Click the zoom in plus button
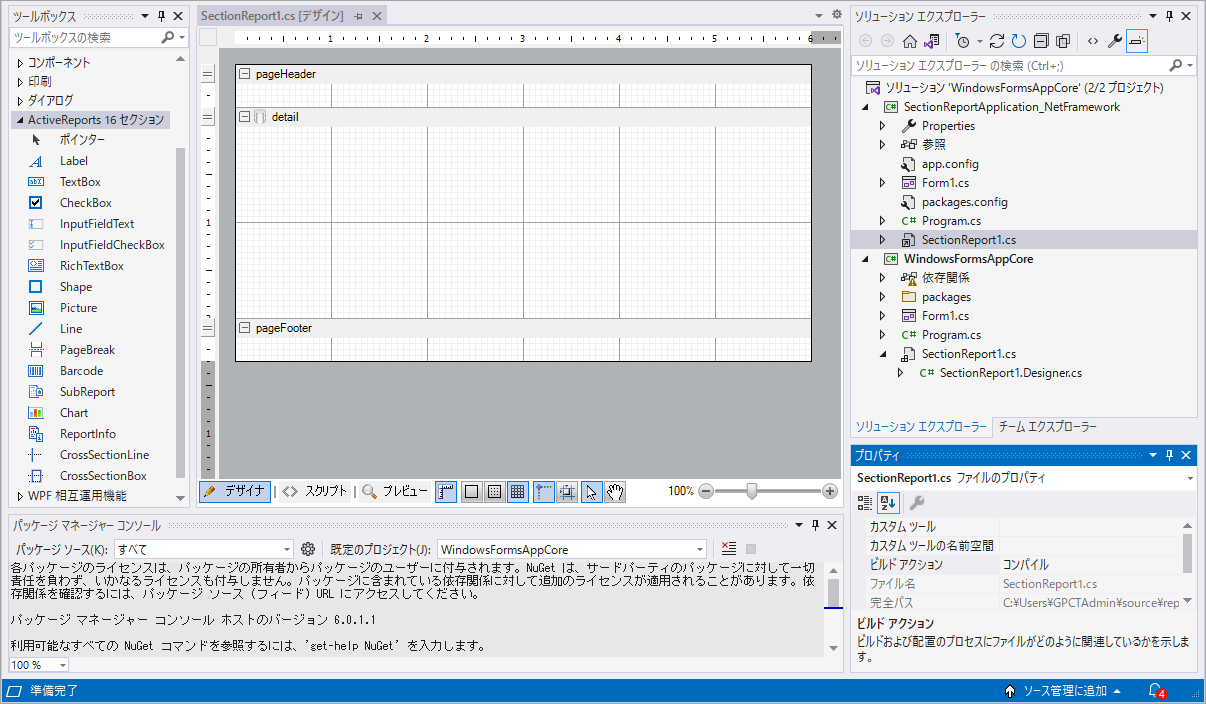This screenshot has height=704, width=1206. pyautogui.click(x=829, y=491)
